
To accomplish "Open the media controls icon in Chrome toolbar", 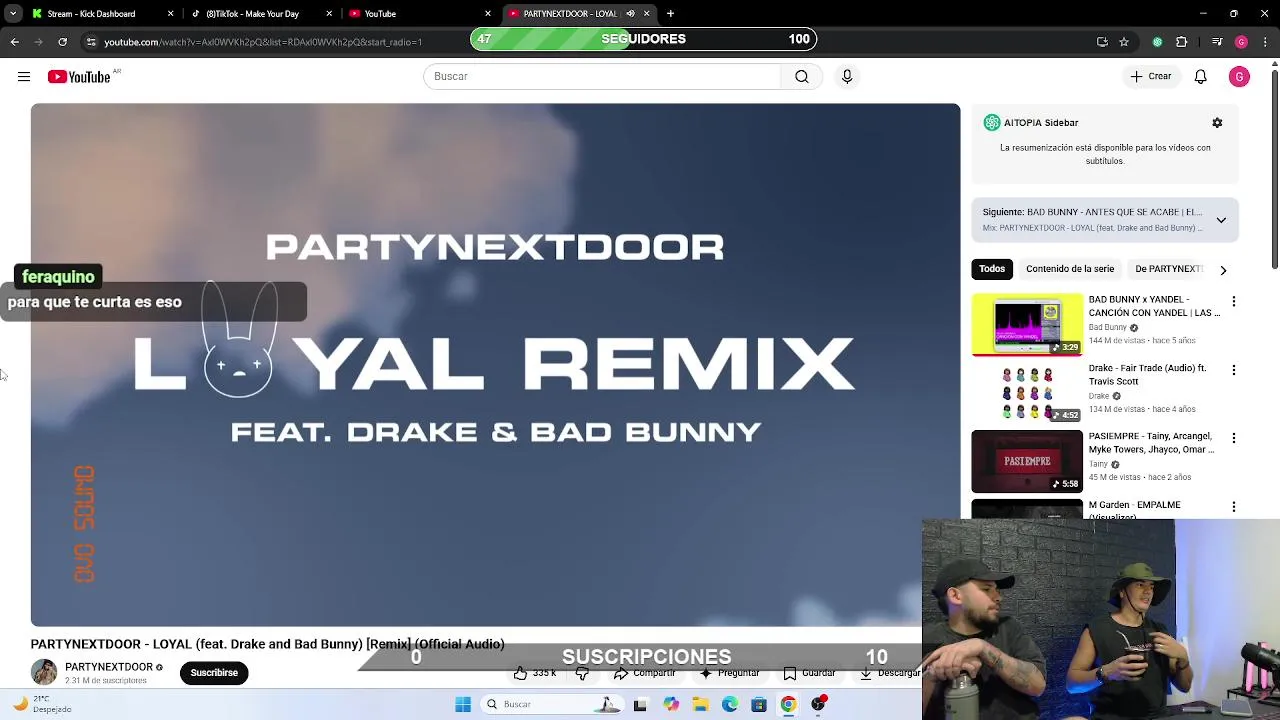I will tap(1217, 42).
